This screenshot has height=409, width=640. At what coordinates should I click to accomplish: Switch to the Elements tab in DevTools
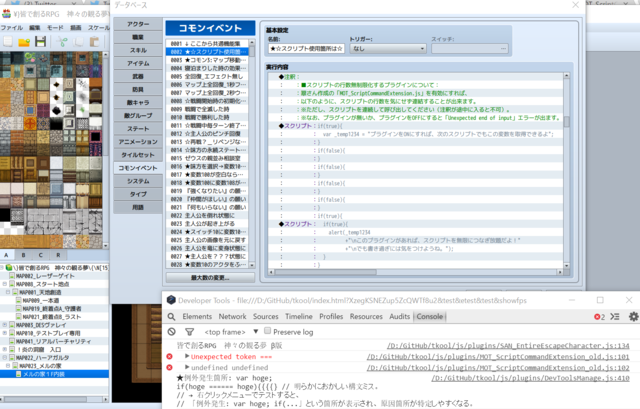[x=197, y=317]
